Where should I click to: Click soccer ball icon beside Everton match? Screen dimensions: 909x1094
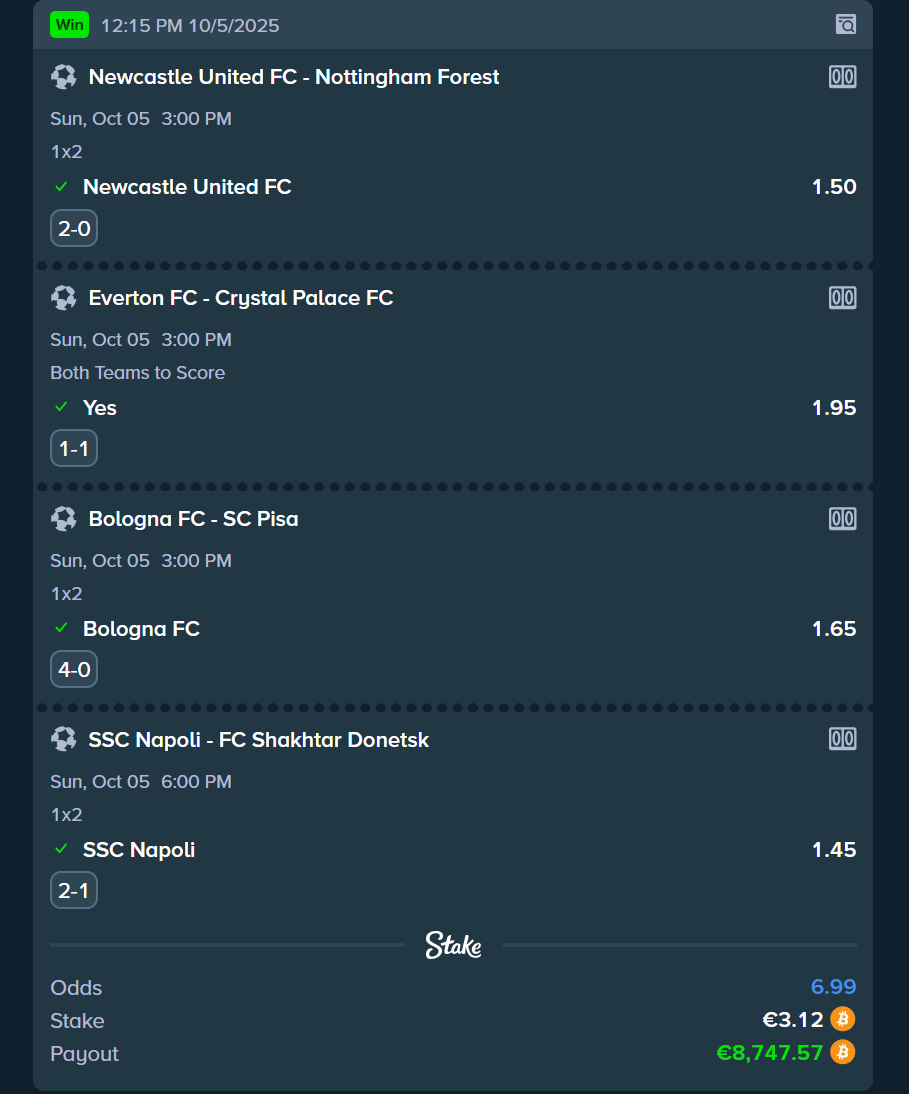coord(63,298)
